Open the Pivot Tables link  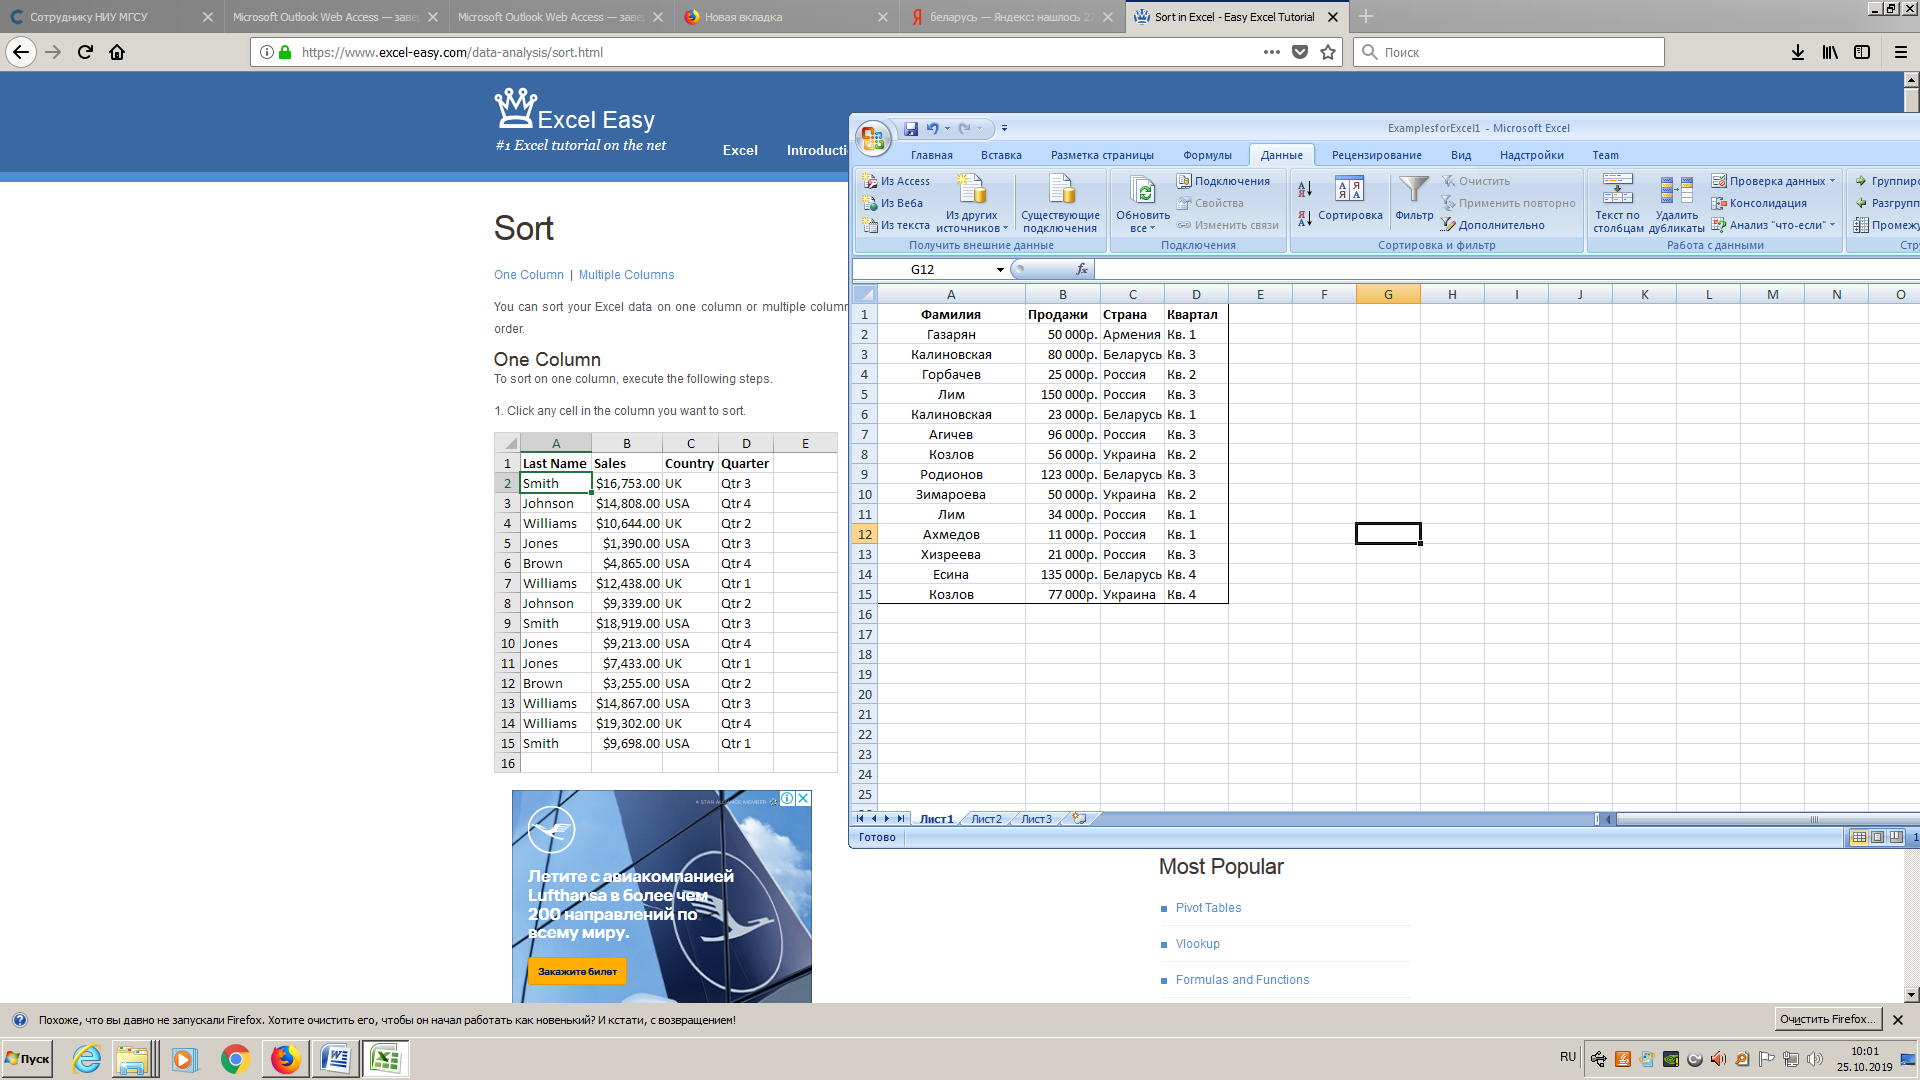[x=1208, y=908]
